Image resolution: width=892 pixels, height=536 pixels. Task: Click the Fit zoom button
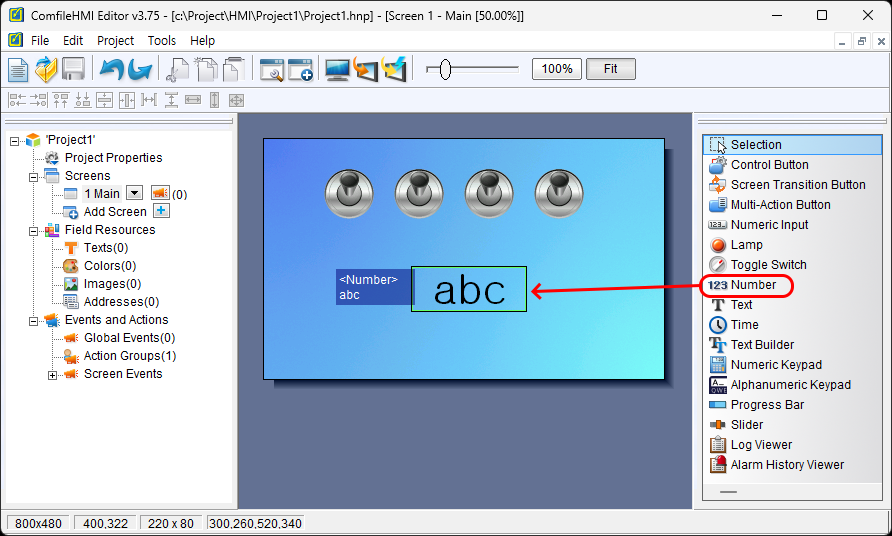point(610,69)
